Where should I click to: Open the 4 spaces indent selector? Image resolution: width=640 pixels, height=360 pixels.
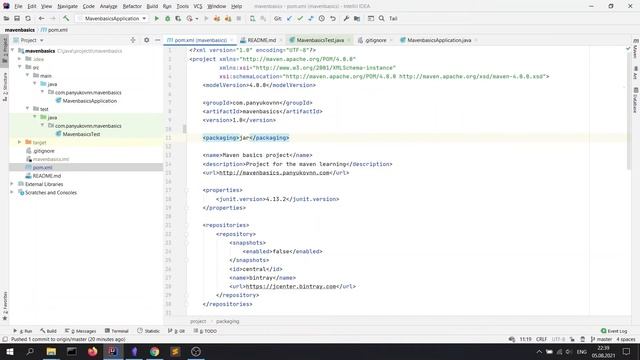pyautogui.click(x=626, y=339)
